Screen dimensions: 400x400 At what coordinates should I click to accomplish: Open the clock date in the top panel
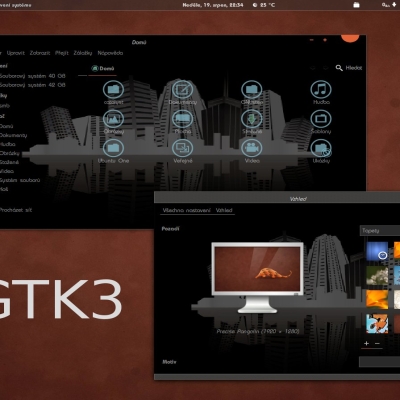point(213,5)
